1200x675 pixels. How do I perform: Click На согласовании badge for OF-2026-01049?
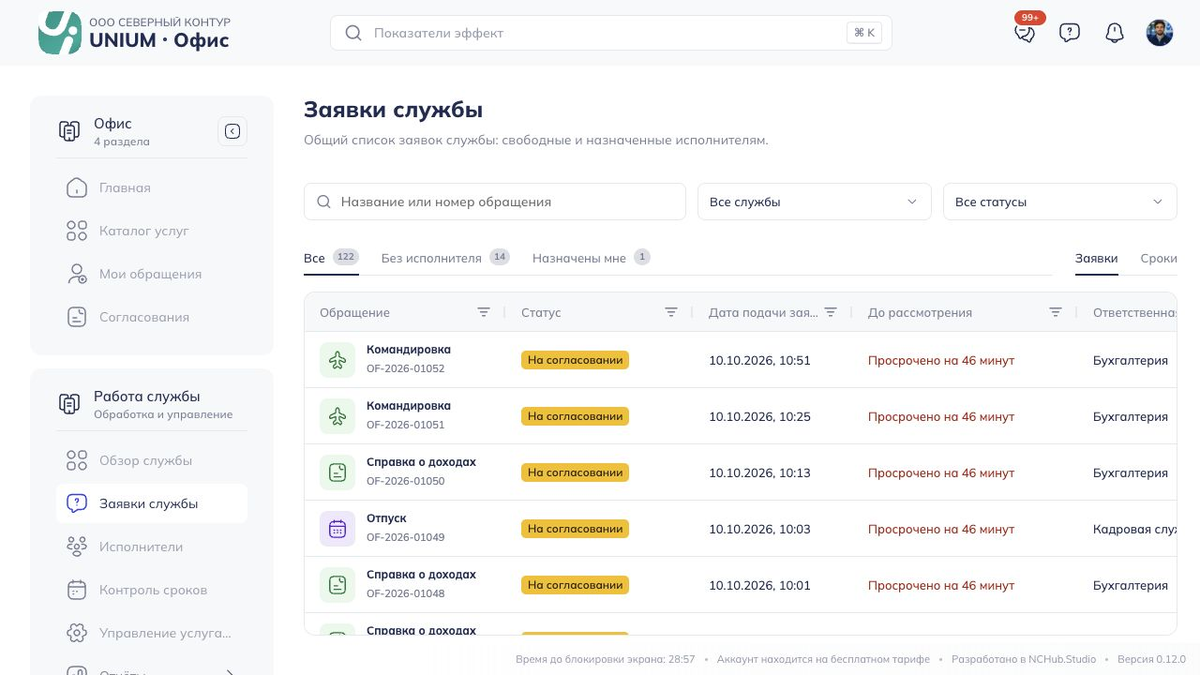(x=575, y=528)
